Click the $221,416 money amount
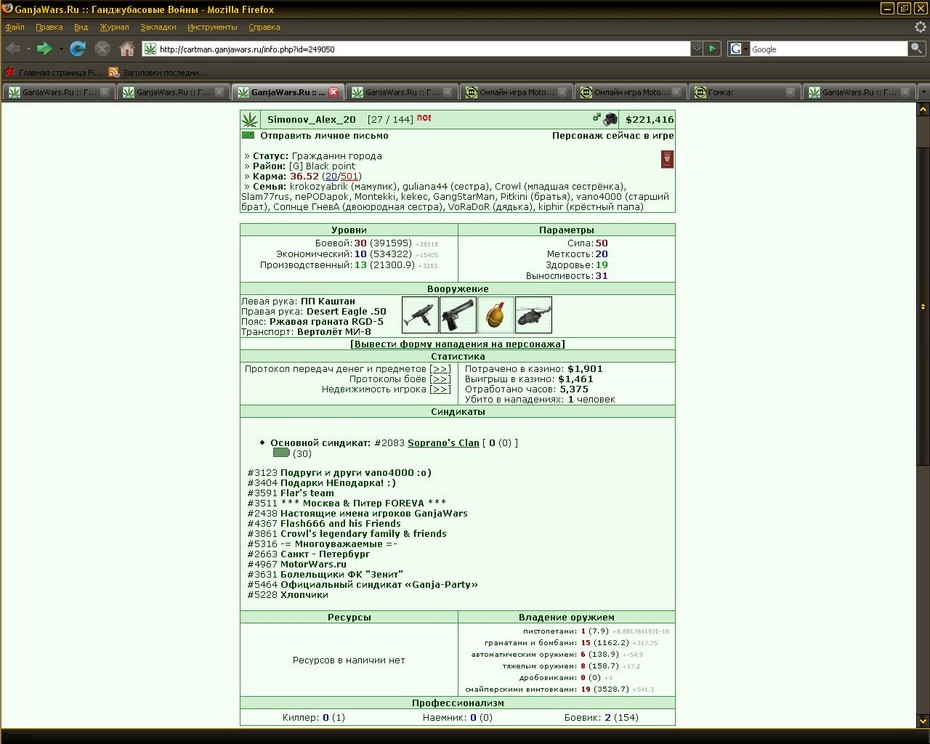Screen dimensions: 930x744 tap(649, 119)
